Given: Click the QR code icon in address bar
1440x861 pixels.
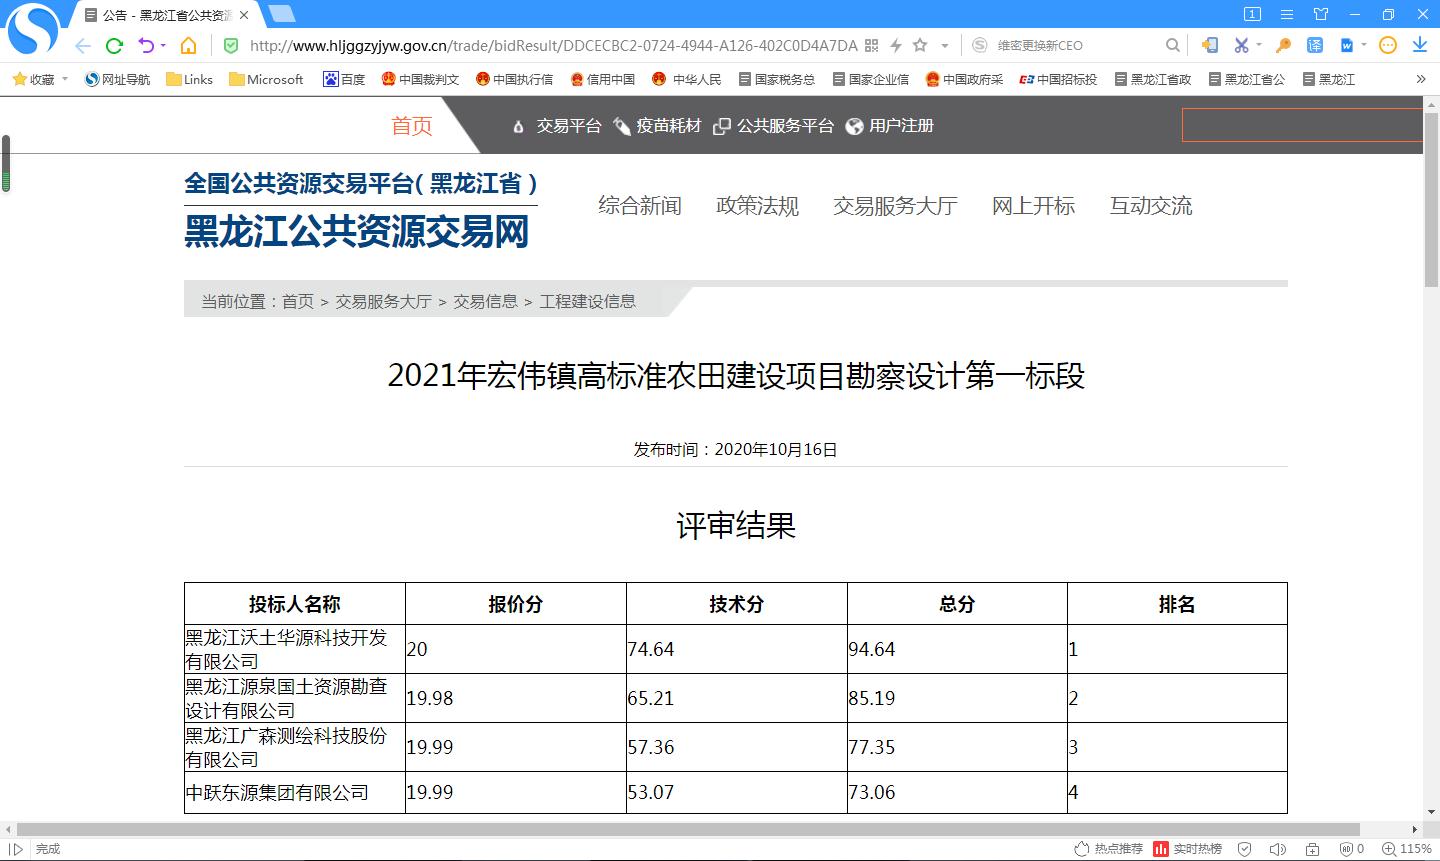Looking at the screenshot, I should (x=871, y=45).
